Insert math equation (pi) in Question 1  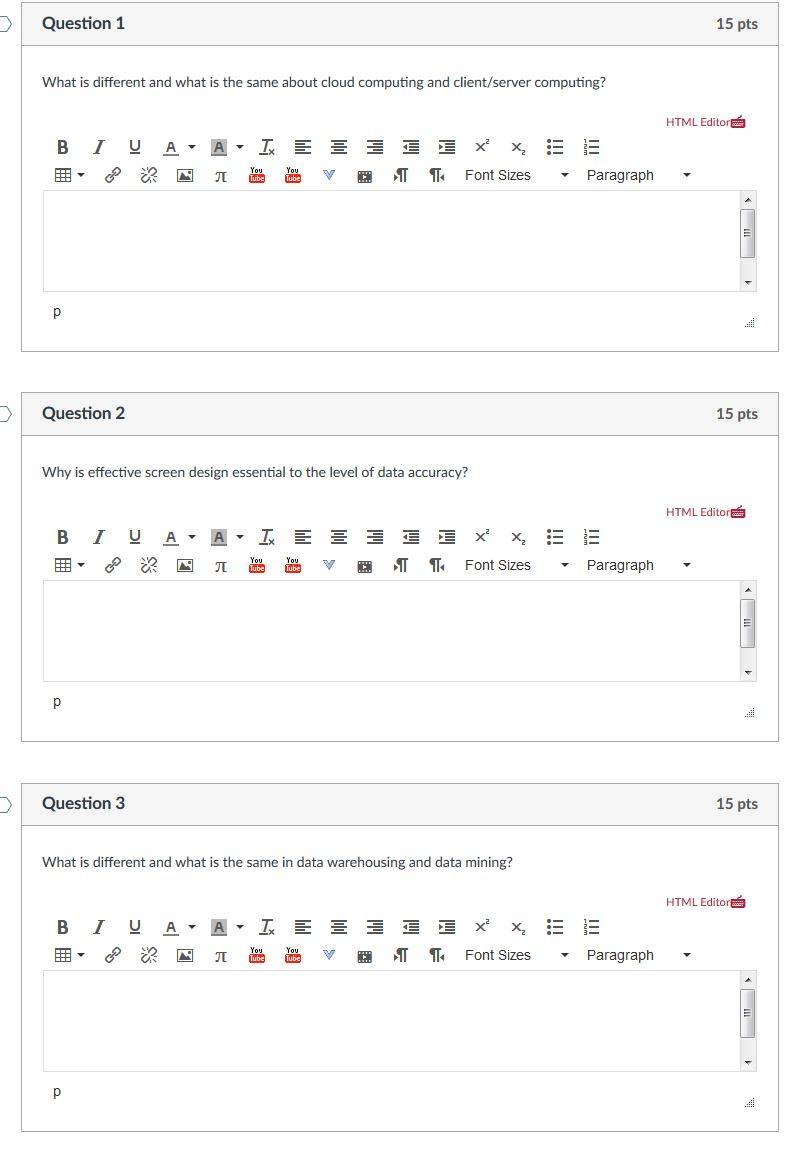pos(221,176)
